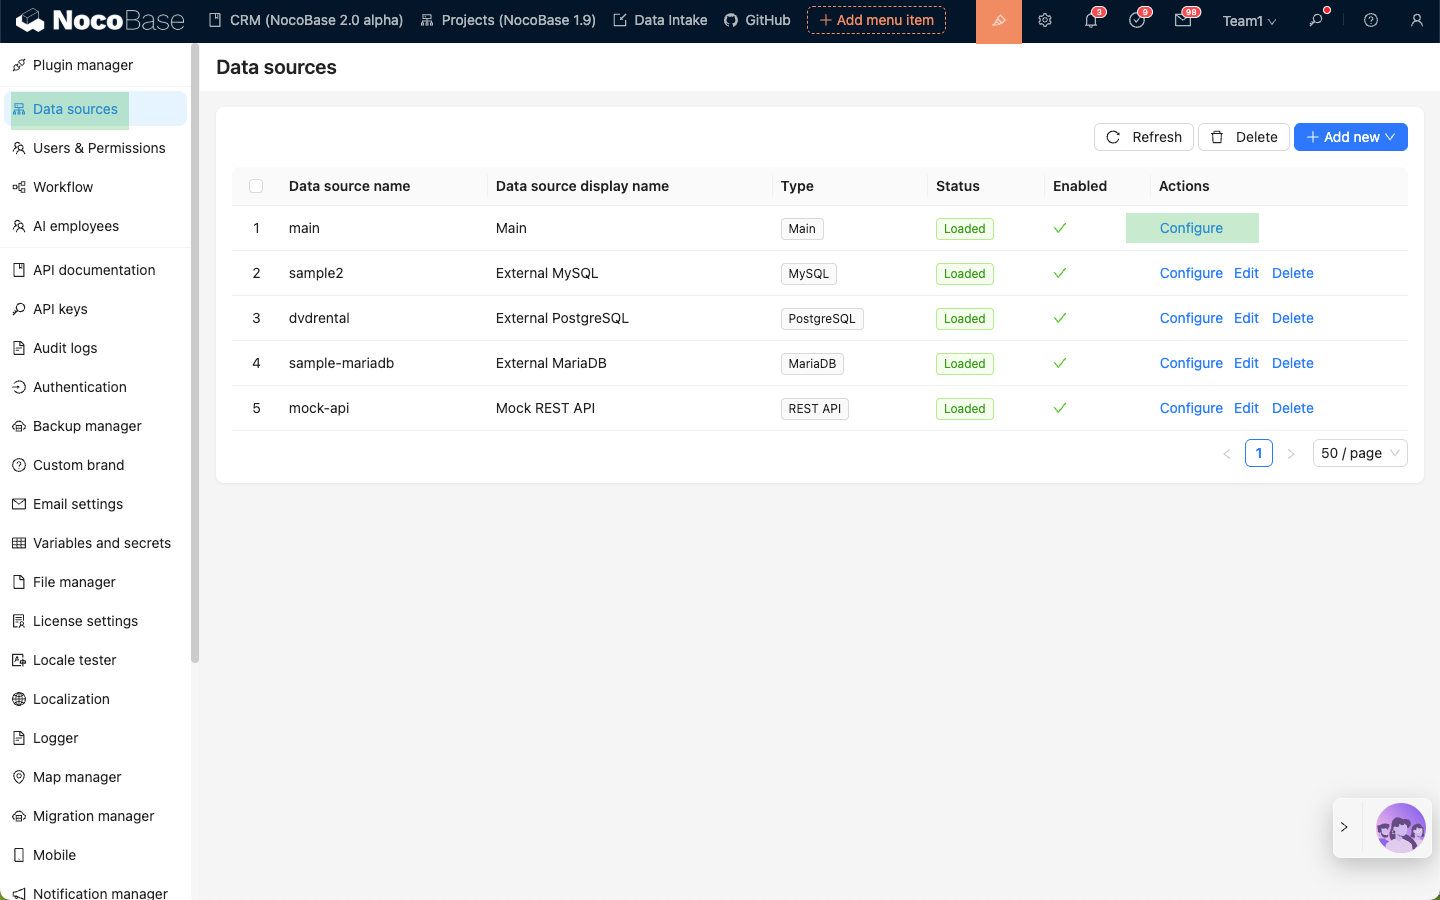This screenshot has height=900, width=1440.
Task: Click the sidebar vertical scrollbar
Action: pos(195,350)
